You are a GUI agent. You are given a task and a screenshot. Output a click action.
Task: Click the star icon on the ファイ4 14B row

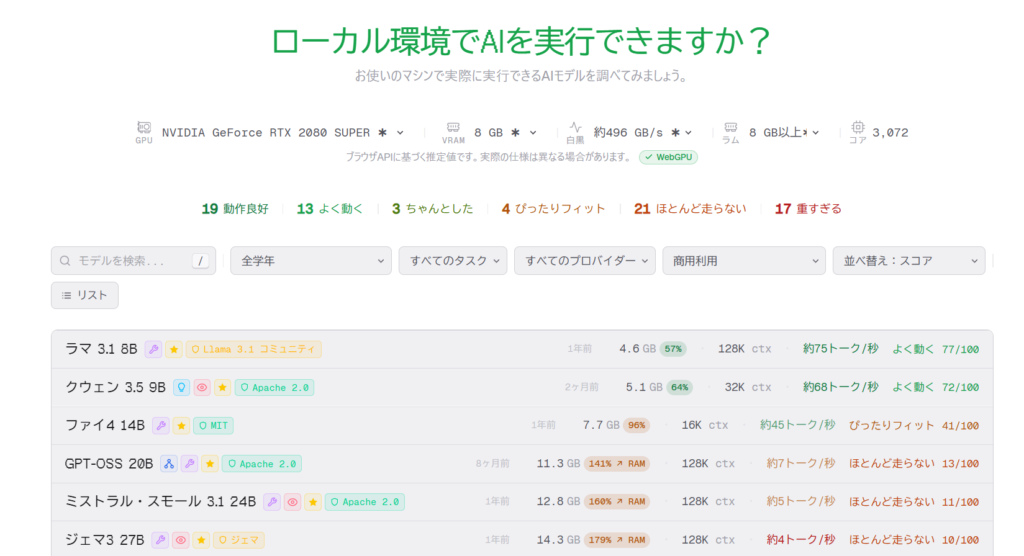(181, 425)
